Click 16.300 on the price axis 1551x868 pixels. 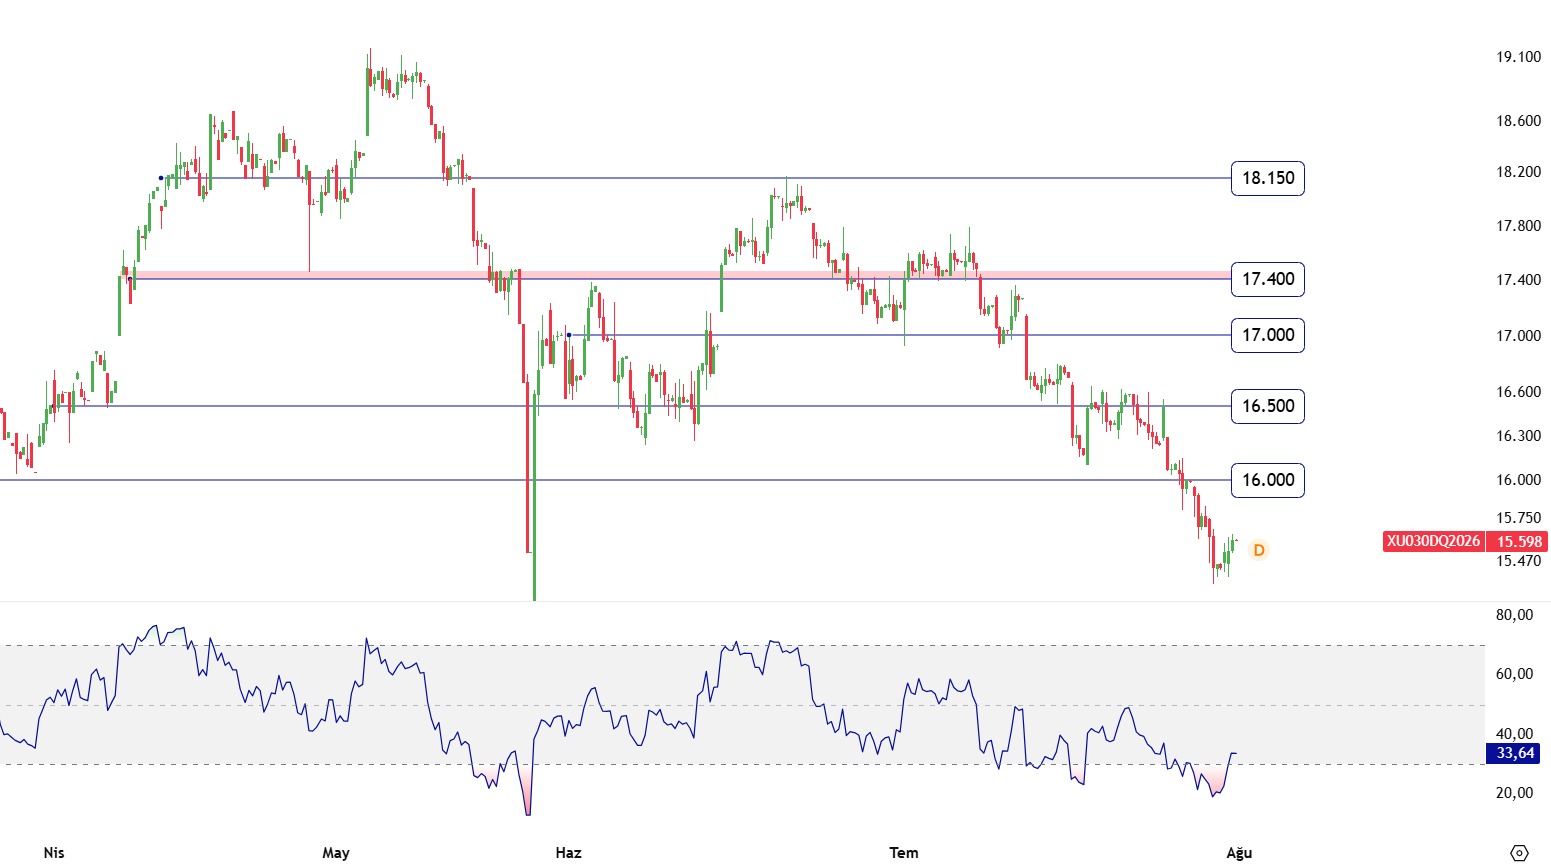click(x=1518, y=436)
